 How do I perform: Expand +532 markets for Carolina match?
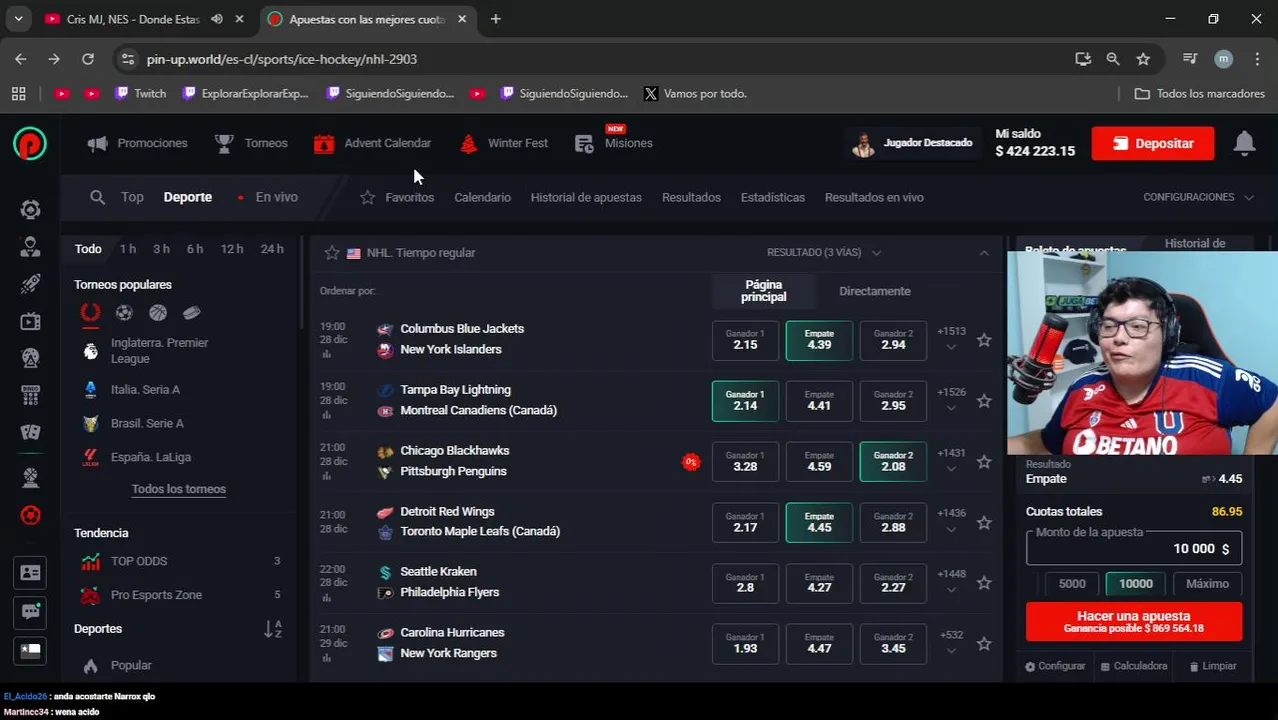(951, 643)
